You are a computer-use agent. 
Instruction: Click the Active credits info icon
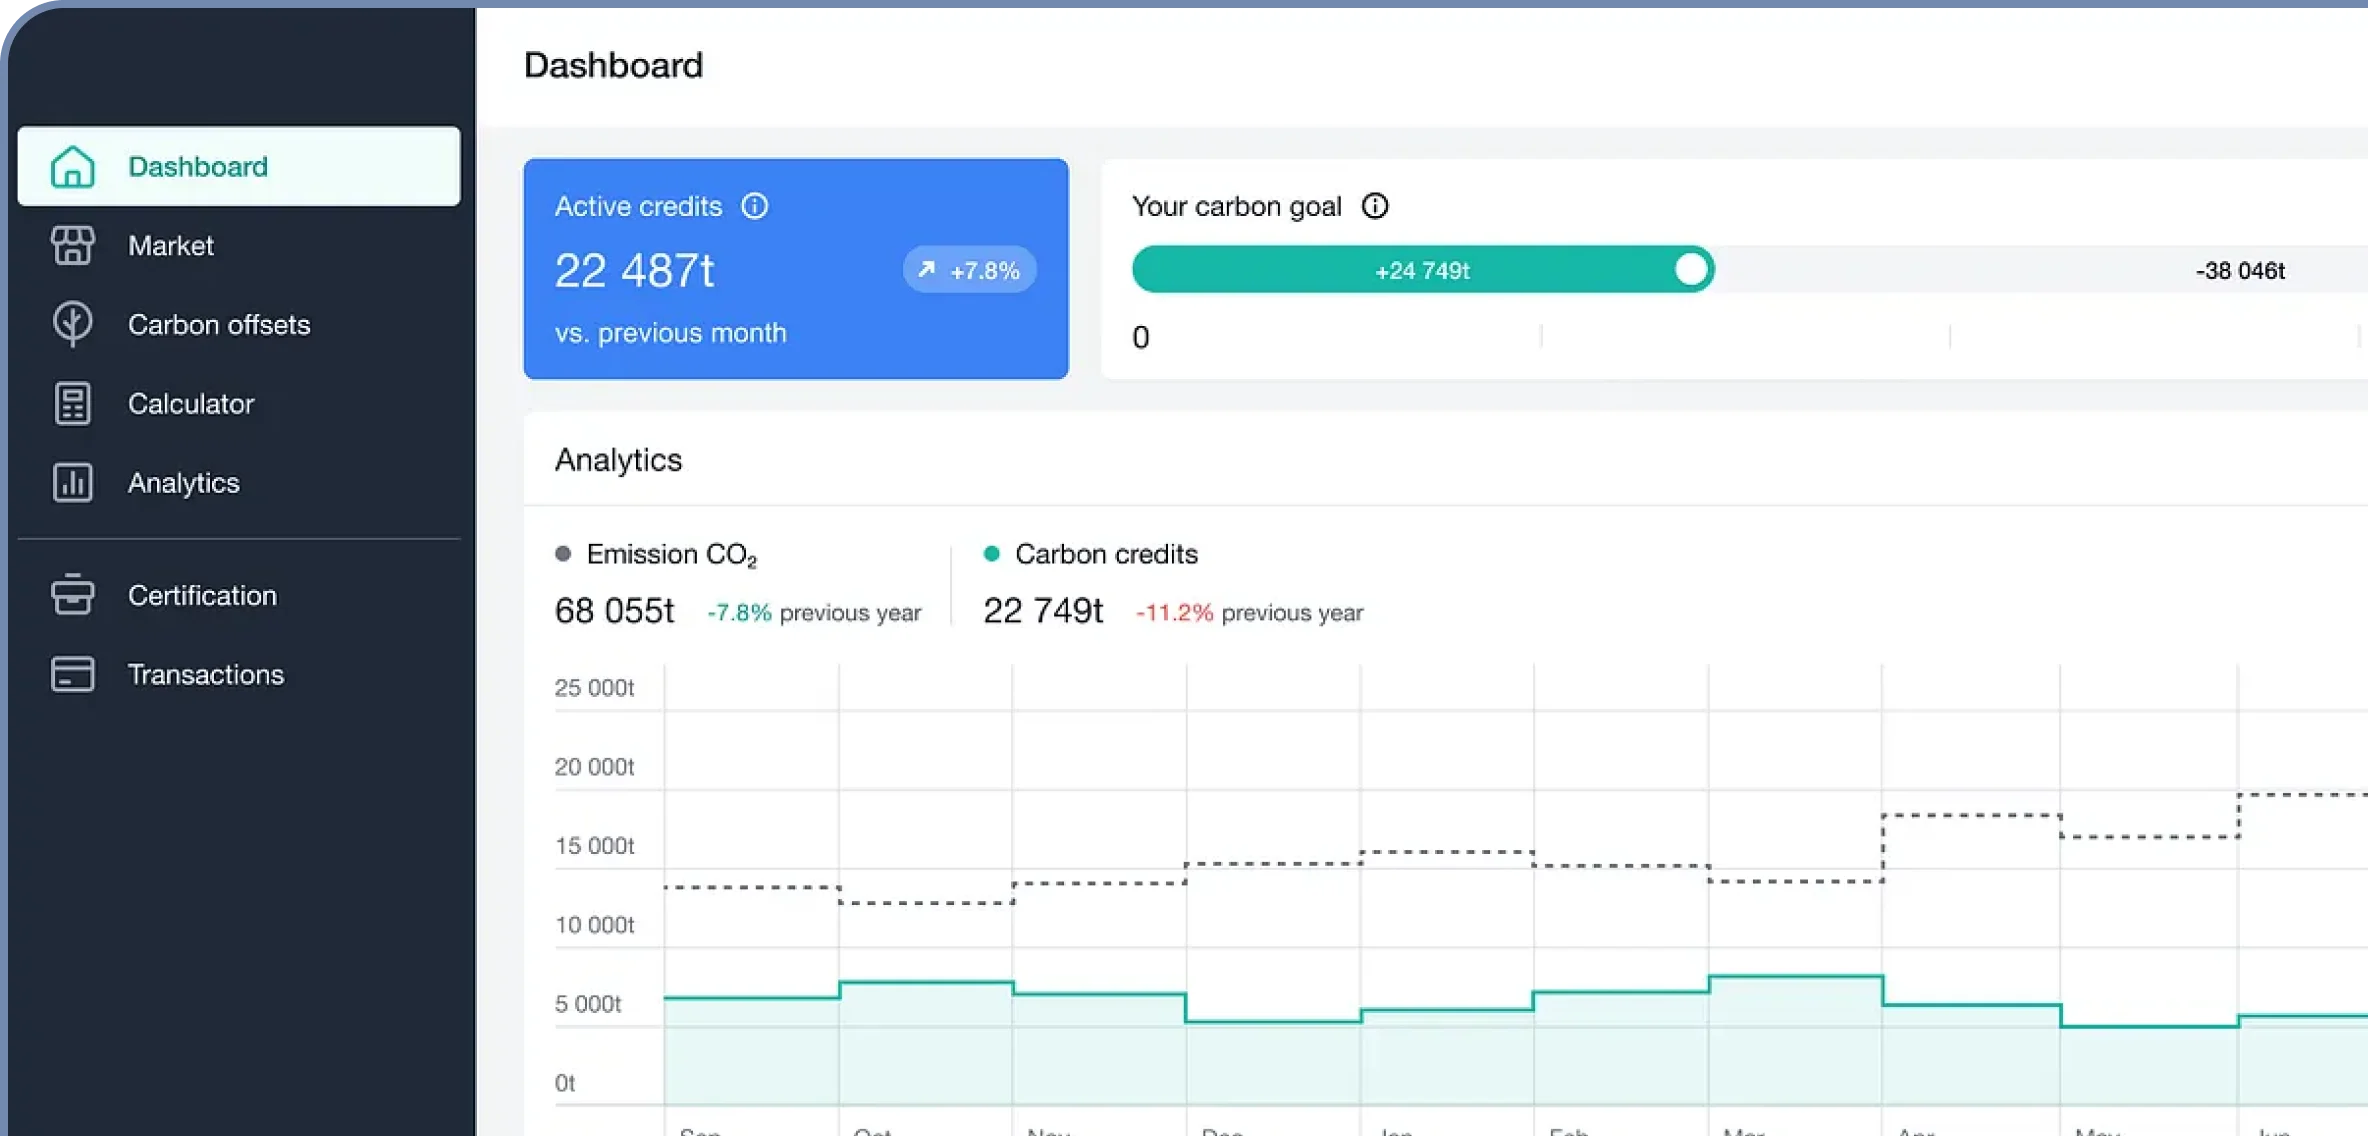tap(754, 206)
